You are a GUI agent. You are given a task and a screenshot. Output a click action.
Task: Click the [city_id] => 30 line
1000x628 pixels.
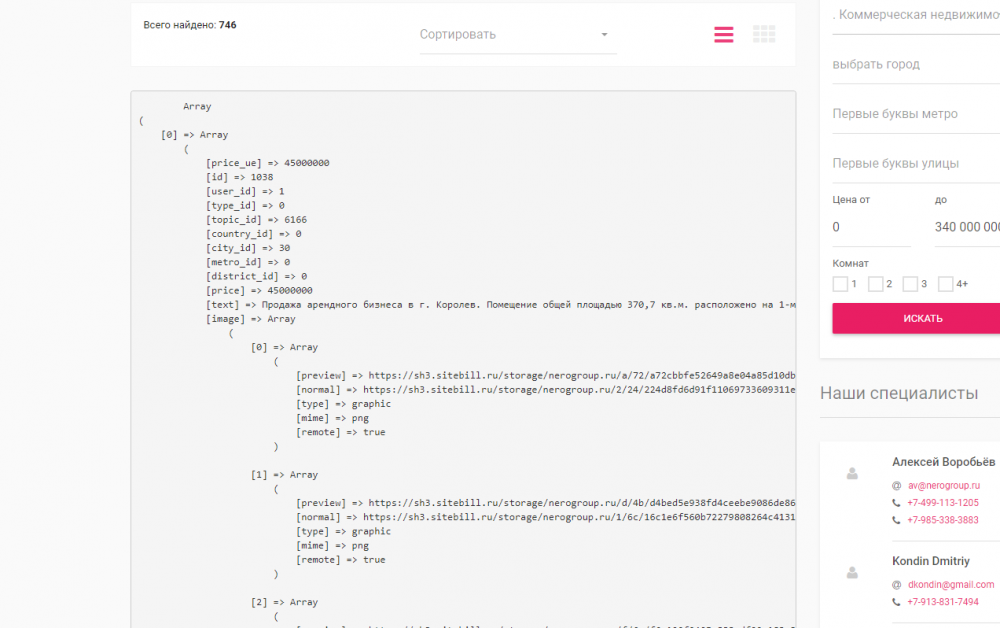point(247,247)
